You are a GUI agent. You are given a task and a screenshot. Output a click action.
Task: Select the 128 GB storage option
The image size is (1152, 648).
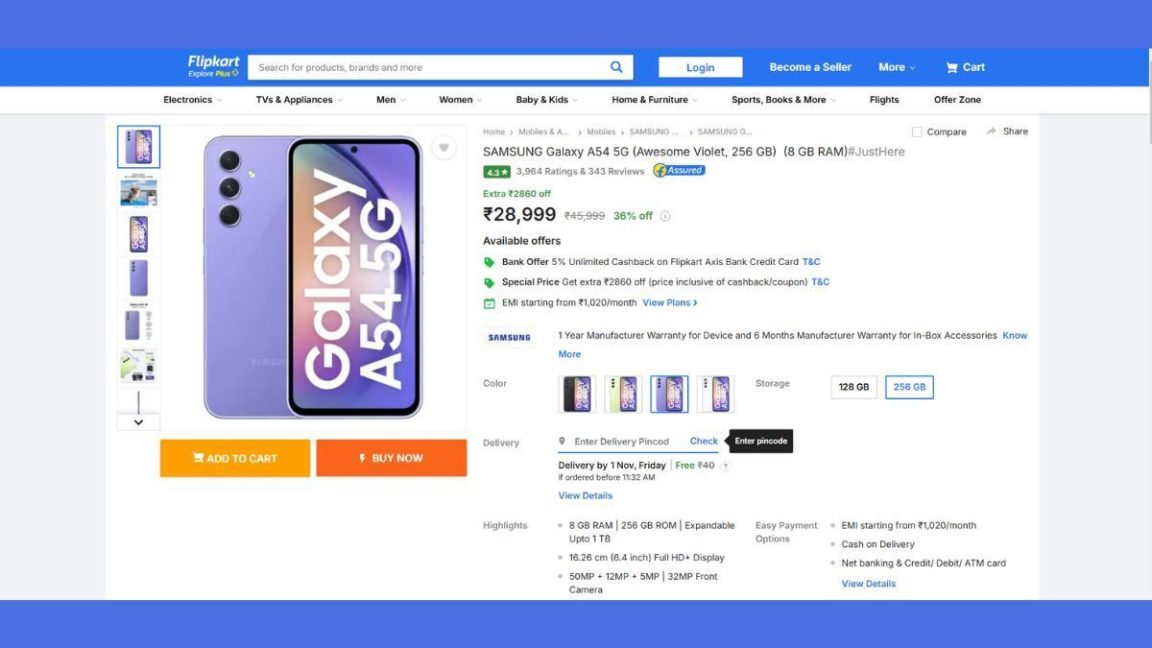click(x=854, y=387)
